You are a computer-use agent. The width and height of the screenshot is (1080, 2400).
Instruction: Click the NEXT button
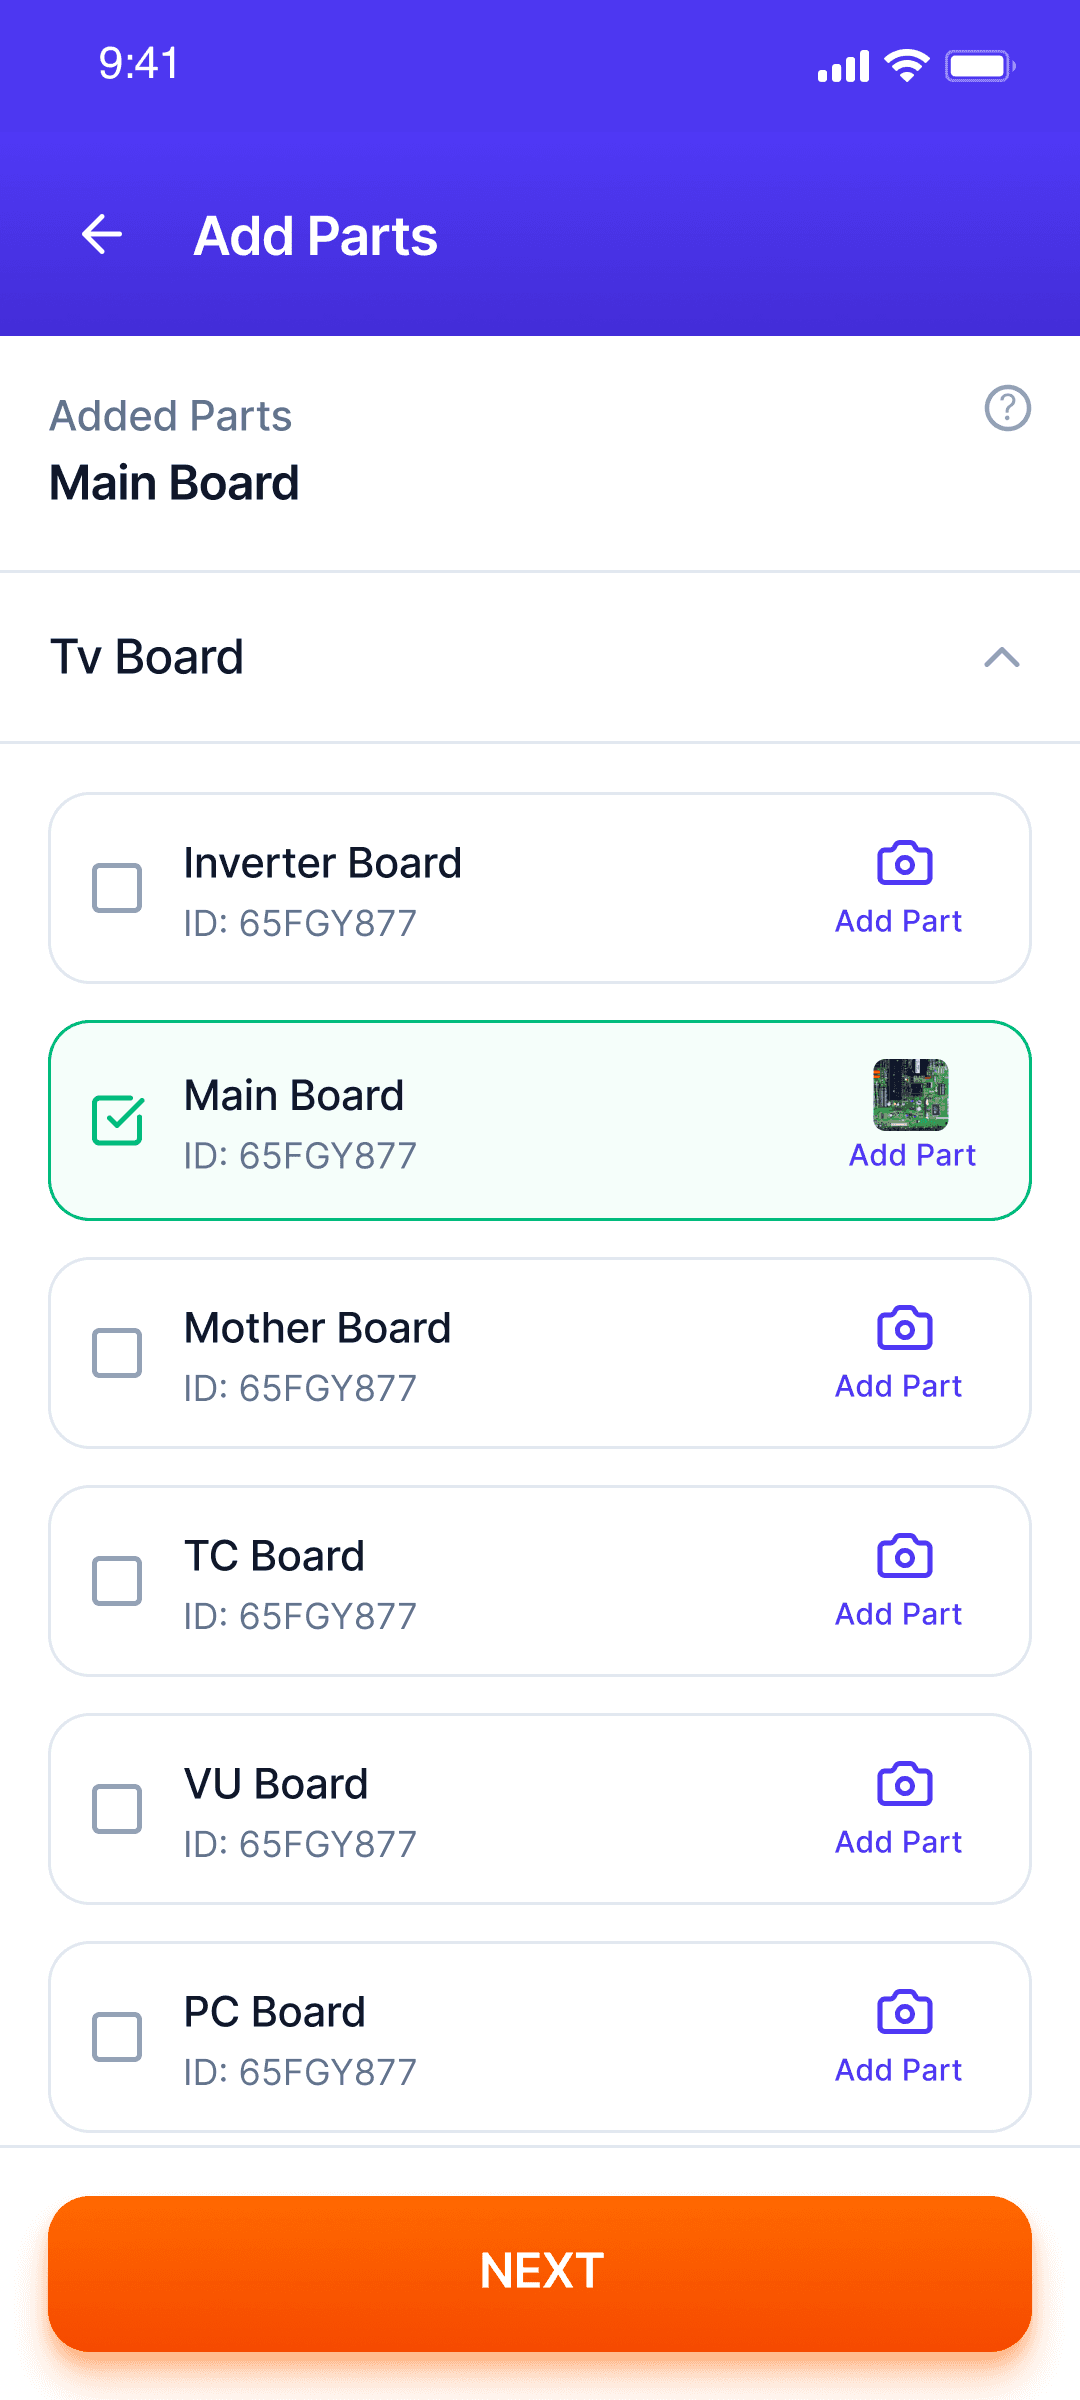[x=540, y=2273]
